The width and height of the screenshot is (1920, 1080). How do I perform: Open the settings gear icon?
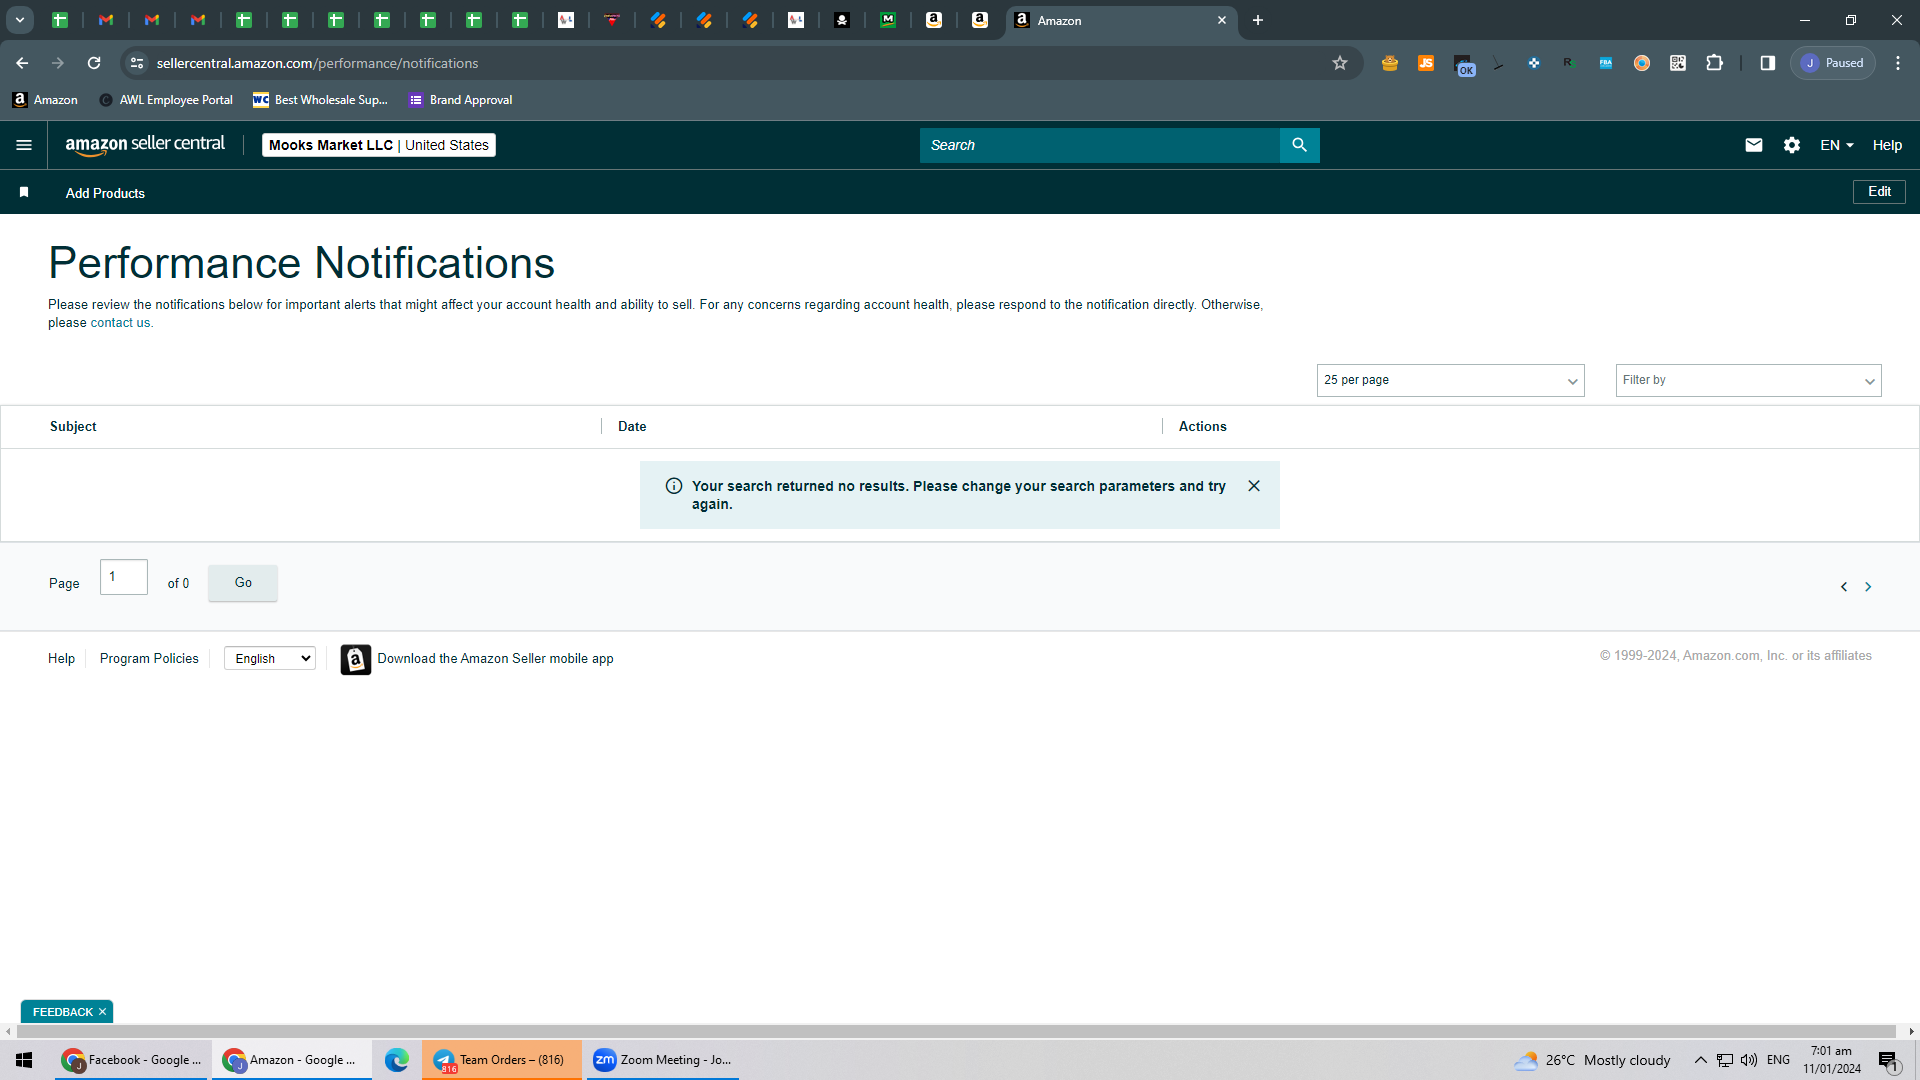[x=1791, y=145]
